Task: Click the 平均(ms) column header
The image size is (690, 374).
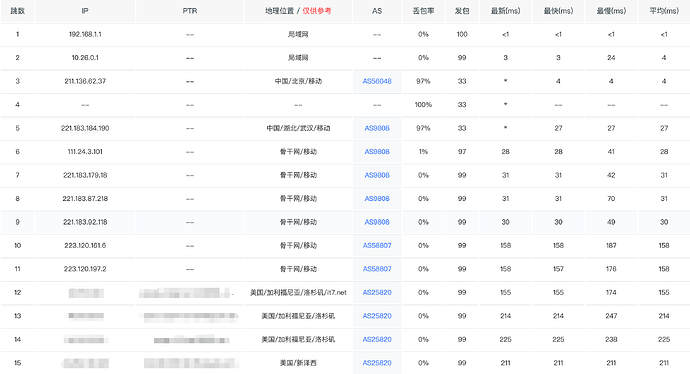Action: coord(664,11)
